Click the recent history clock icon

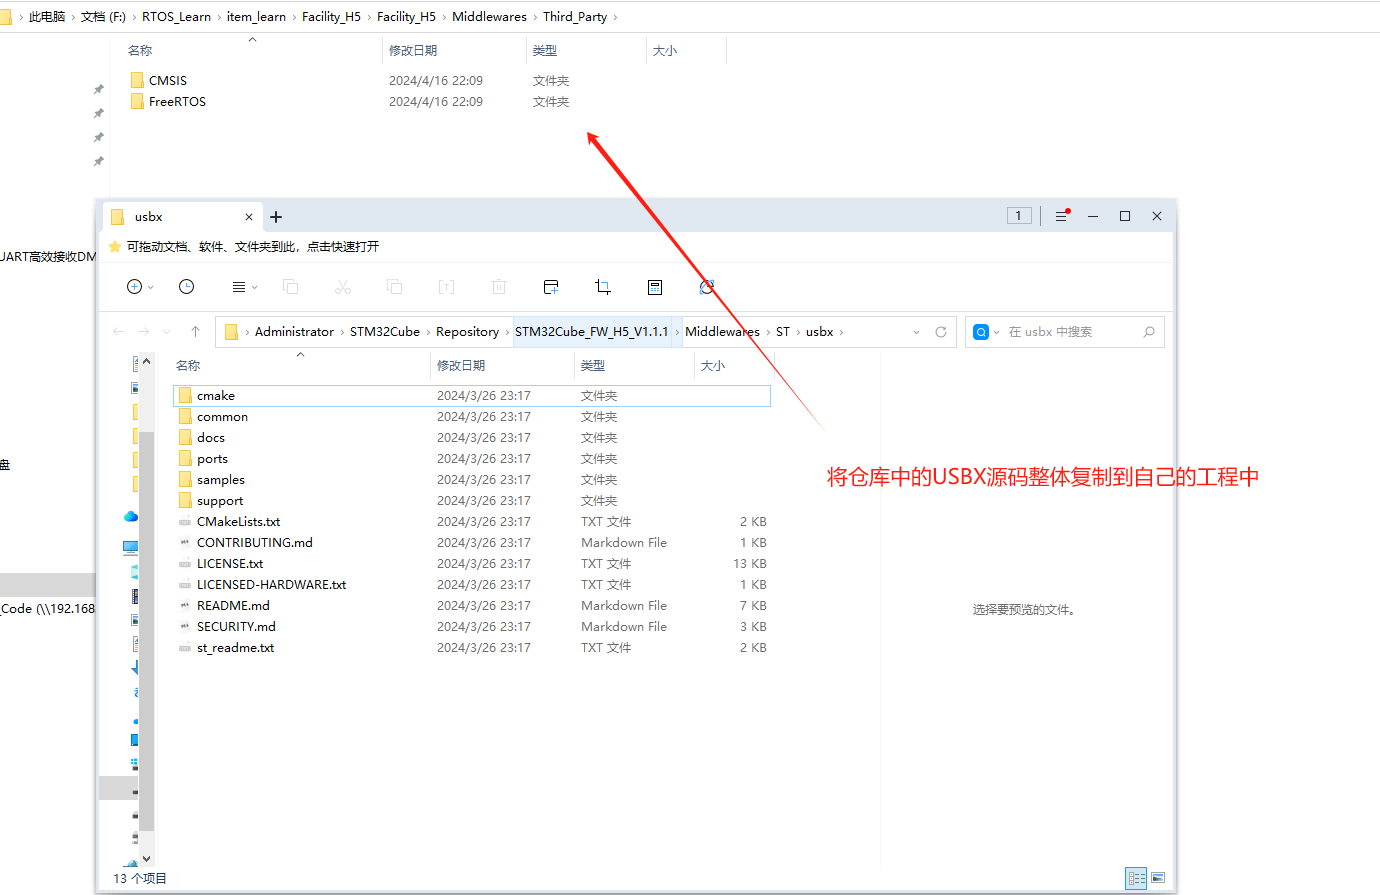tap(186, 287)
